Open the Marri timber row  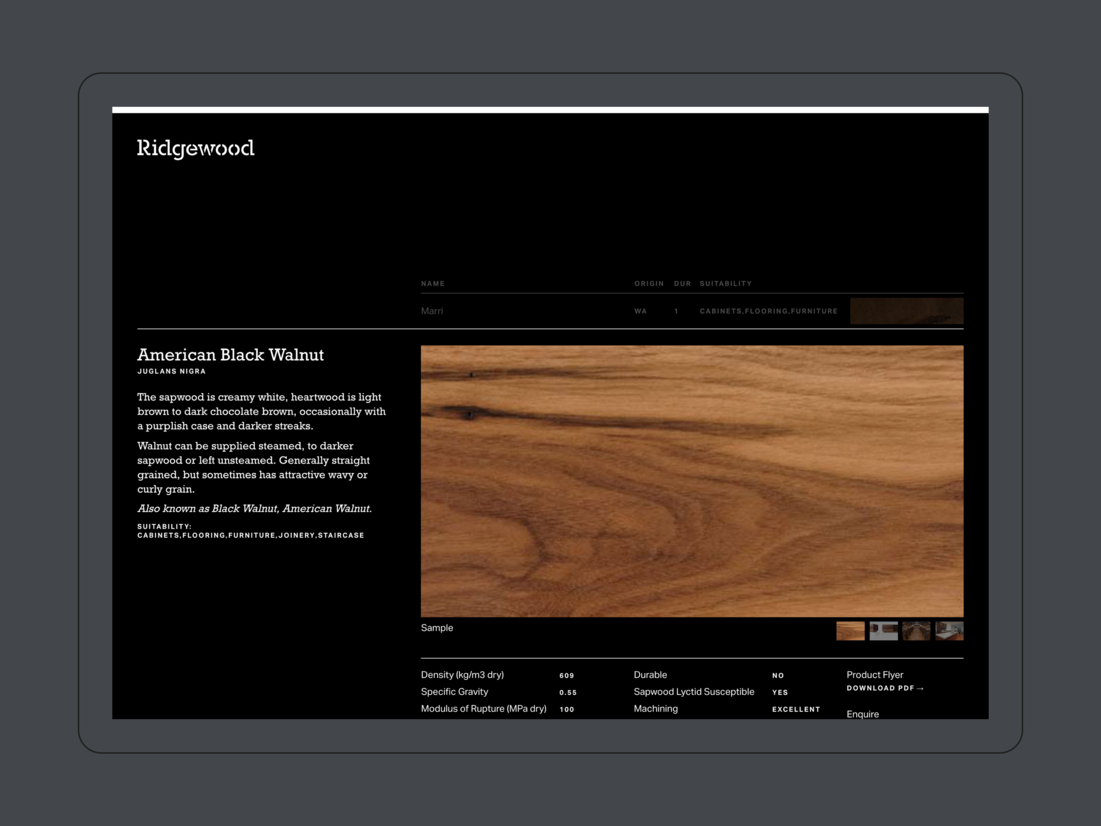tap(432, 311)
